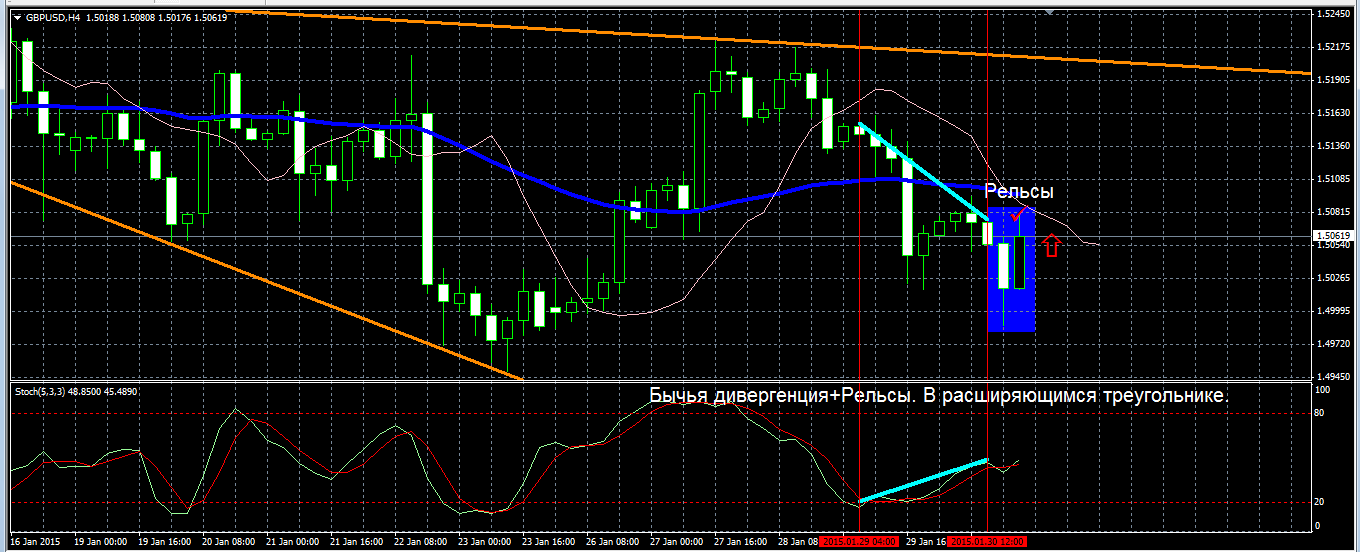Click the 22 Jan 08:00 time label
Viewport: 1360px width, 552px height.
(423, 541)
